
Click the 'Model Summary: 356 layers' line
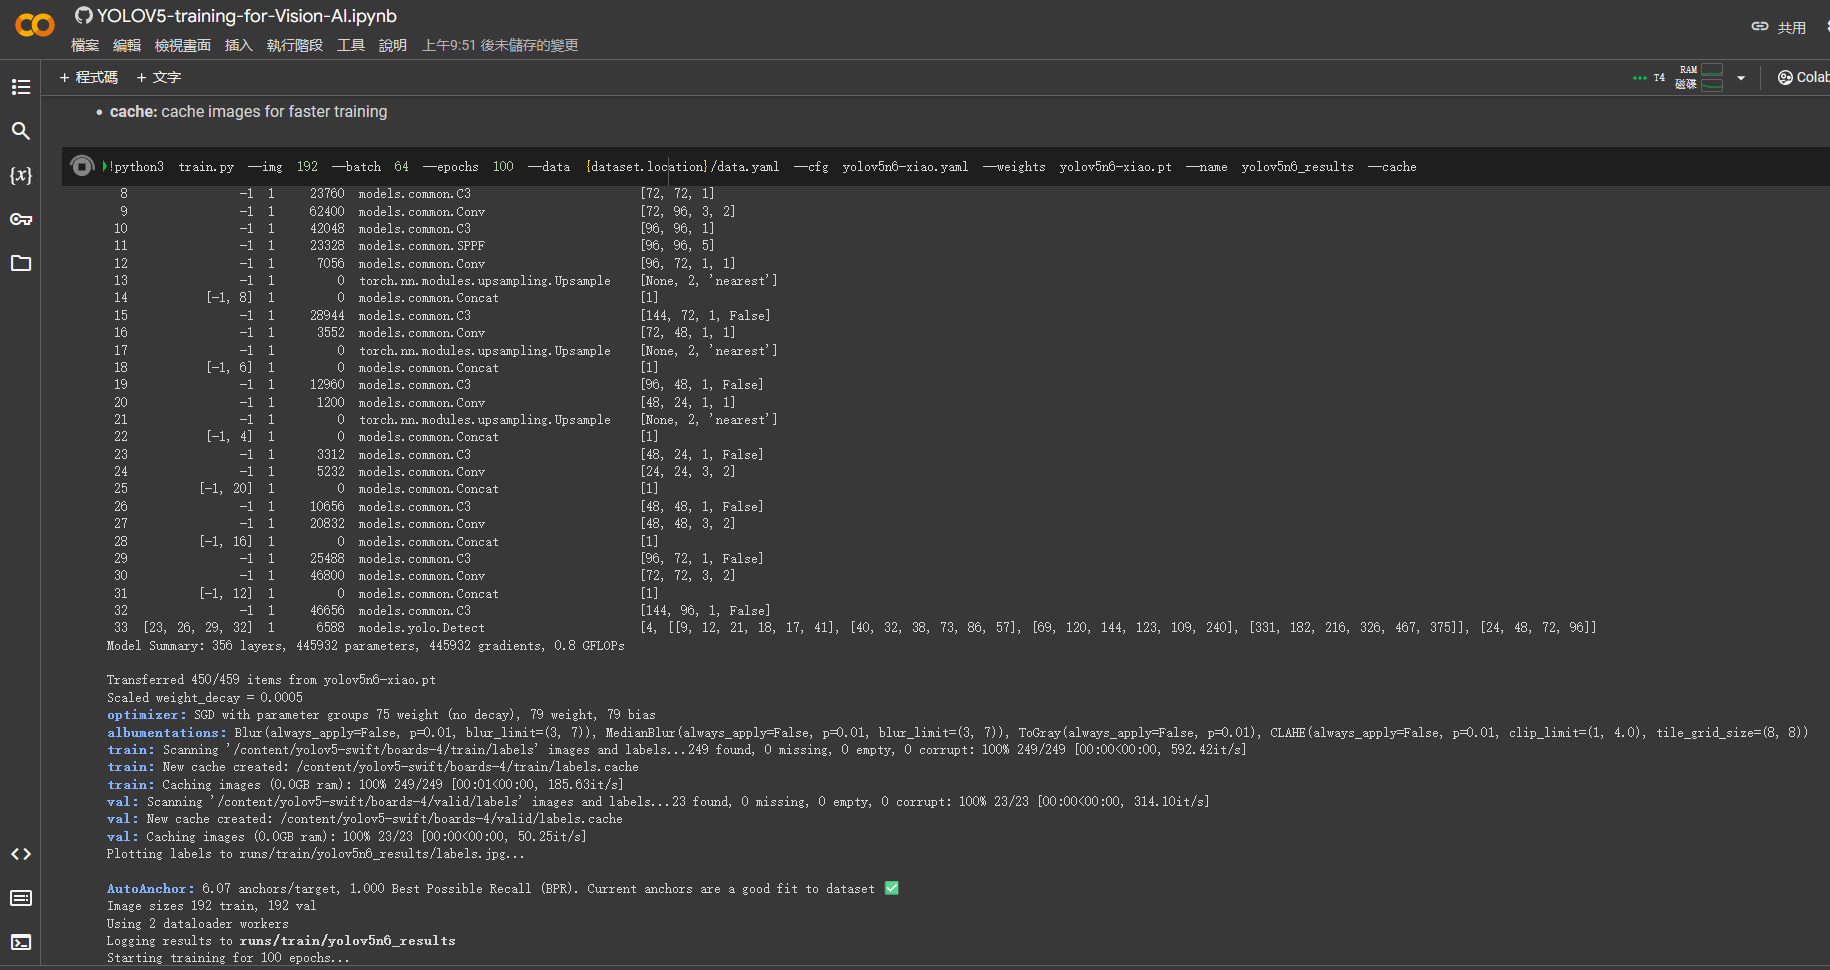pos(366,646)
